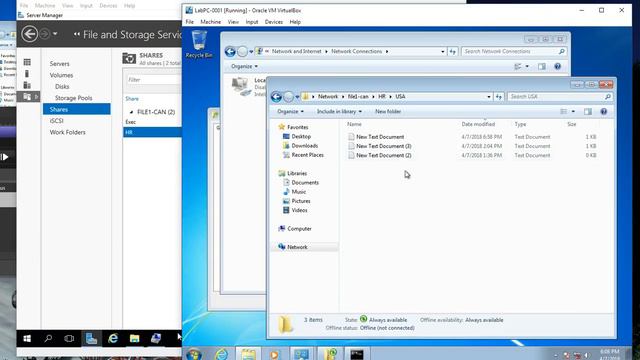Open help in Network Connections window
This screenshot has height=360, width=640.
(x=558, y=66)
